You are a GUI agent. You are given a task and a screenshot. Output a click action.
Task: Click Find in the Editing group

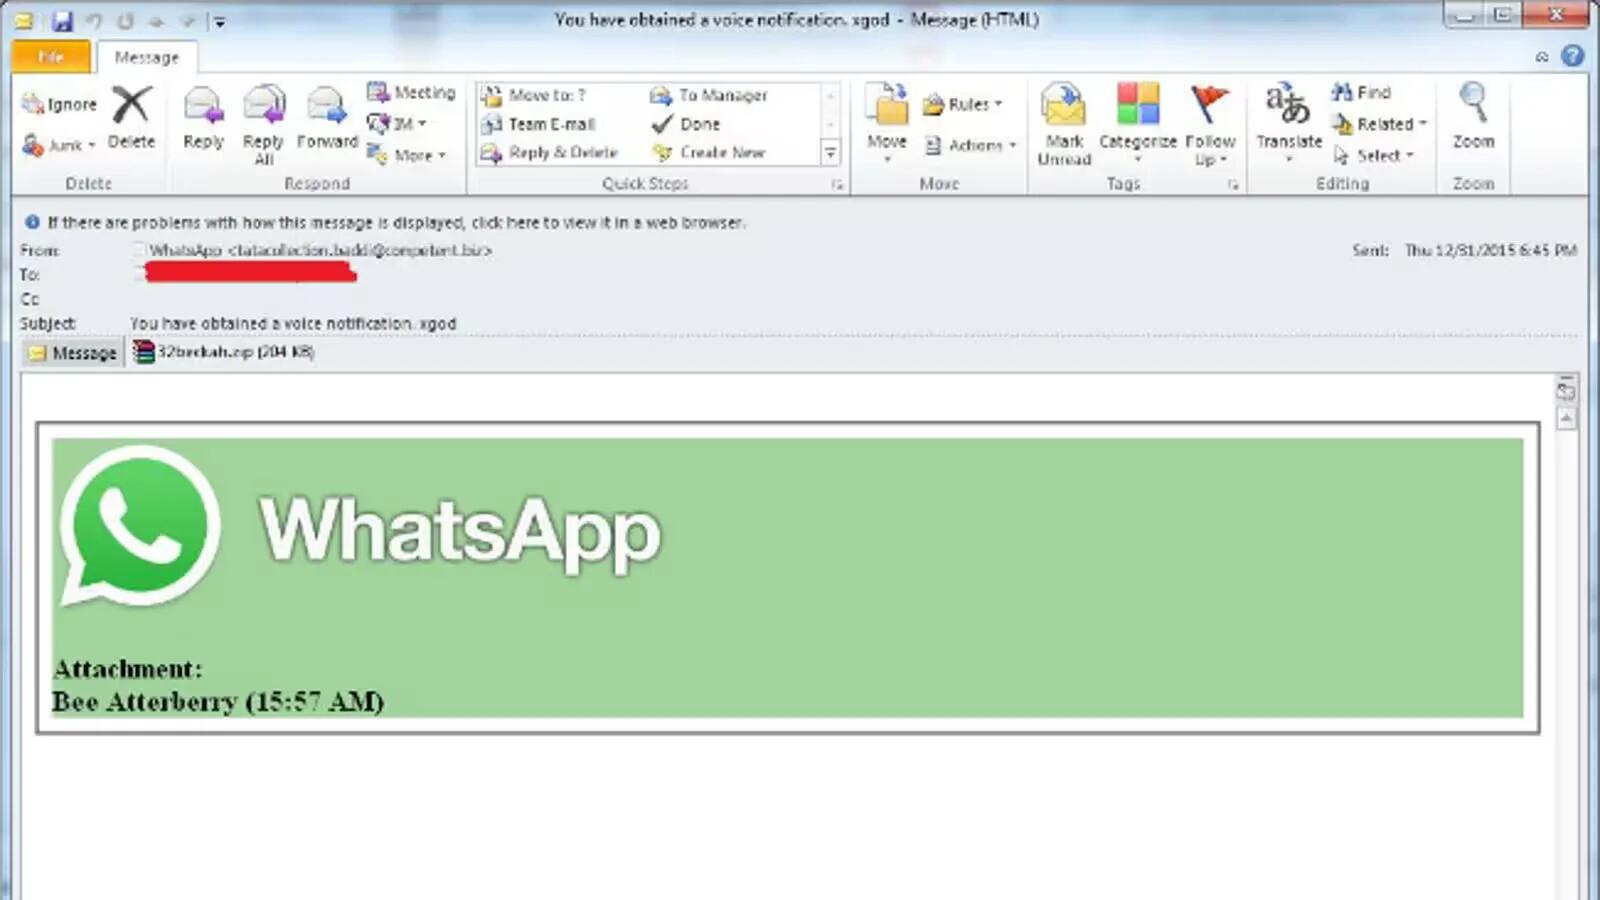(x=1361, y=92)
